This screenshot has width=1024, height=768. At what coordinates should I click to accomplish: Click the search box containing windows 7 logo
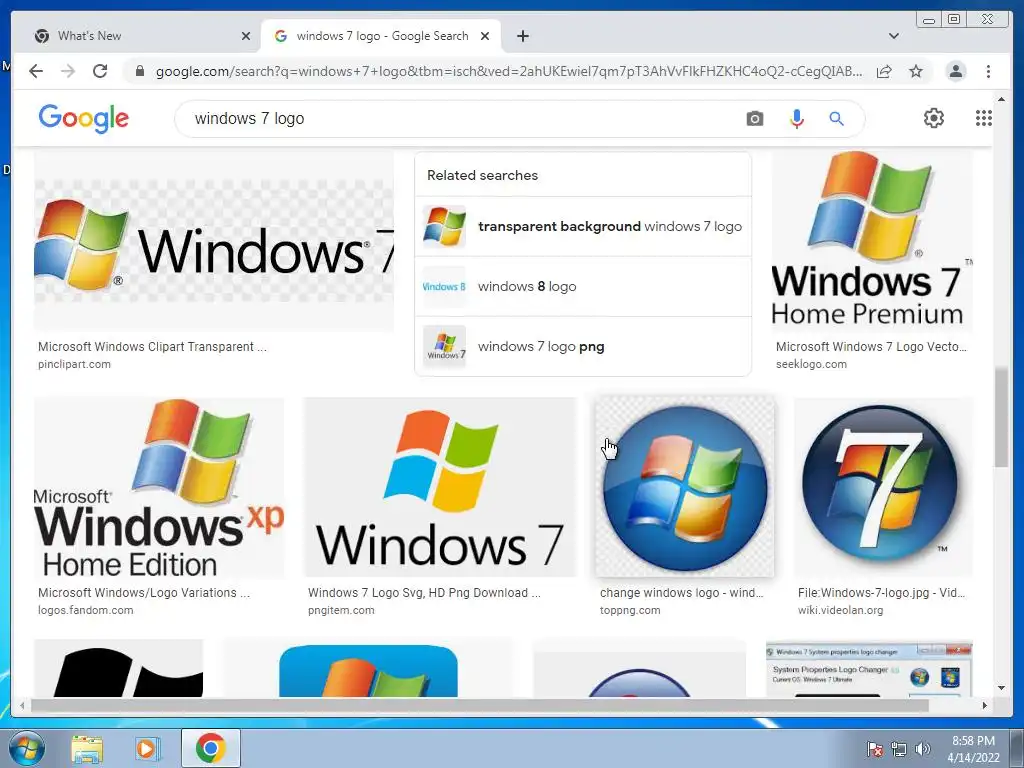457,118
